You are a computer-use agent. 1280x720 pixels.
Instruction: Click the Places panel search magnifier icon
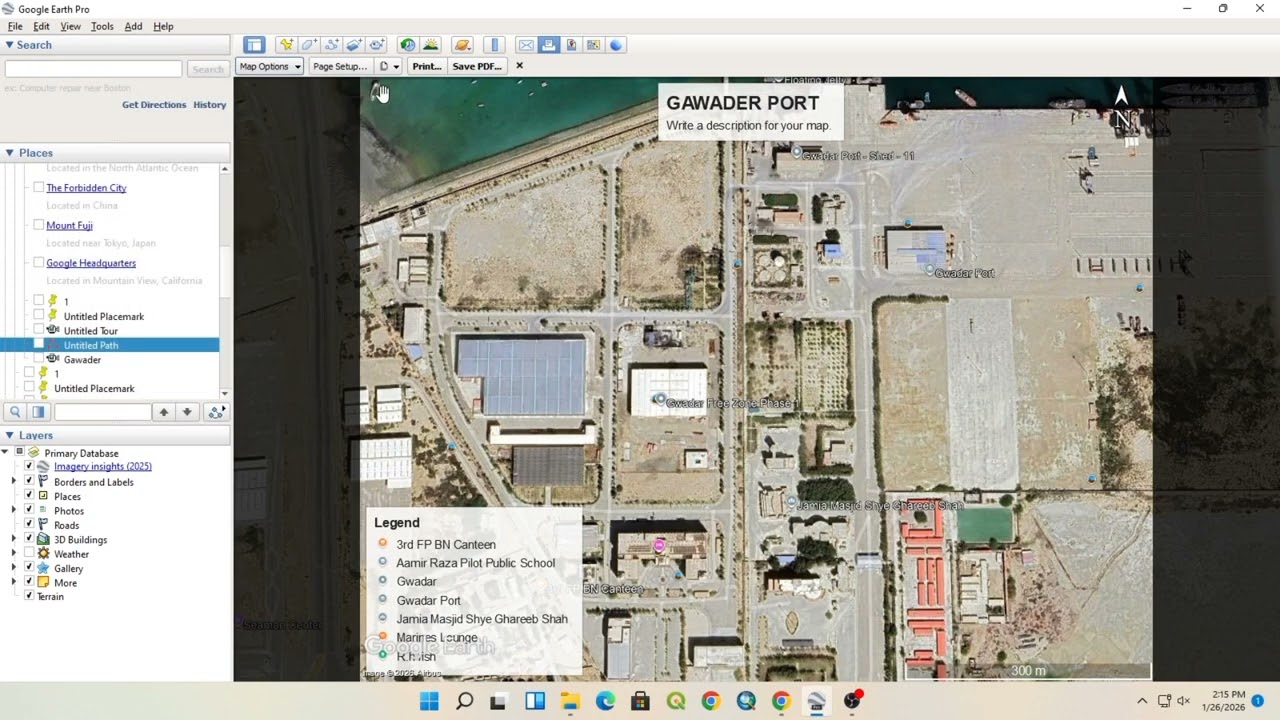[x=15, y=412]
